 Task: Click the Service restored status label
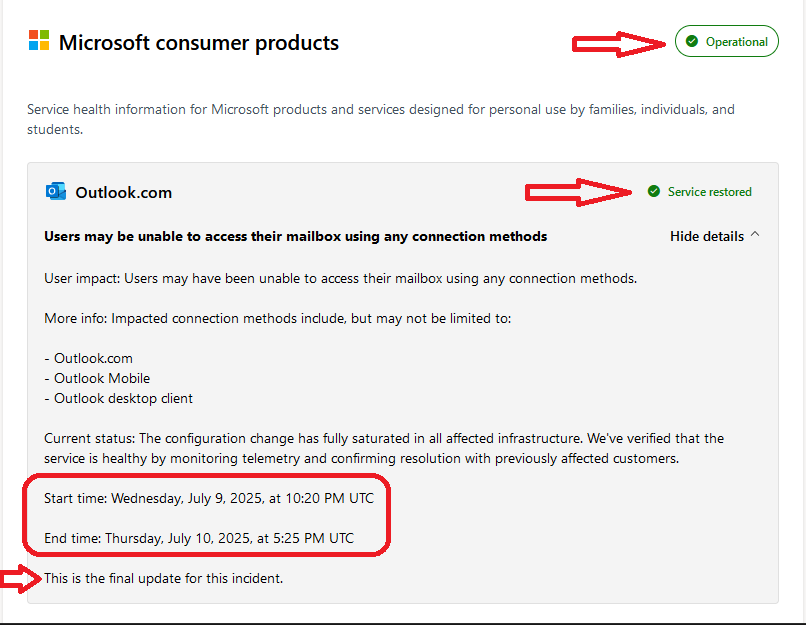coord(709,192)
